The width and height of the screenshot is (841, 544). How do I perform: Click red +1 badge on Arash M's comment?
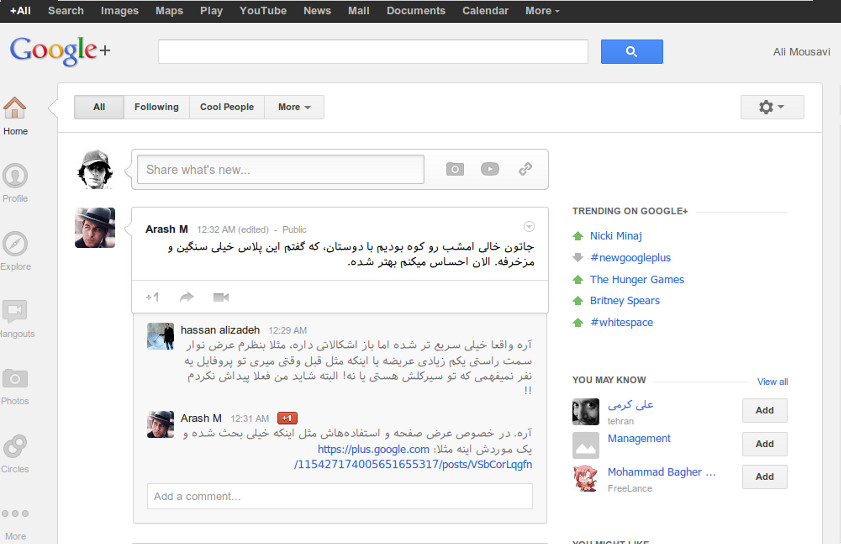click(x=287, y=418)
